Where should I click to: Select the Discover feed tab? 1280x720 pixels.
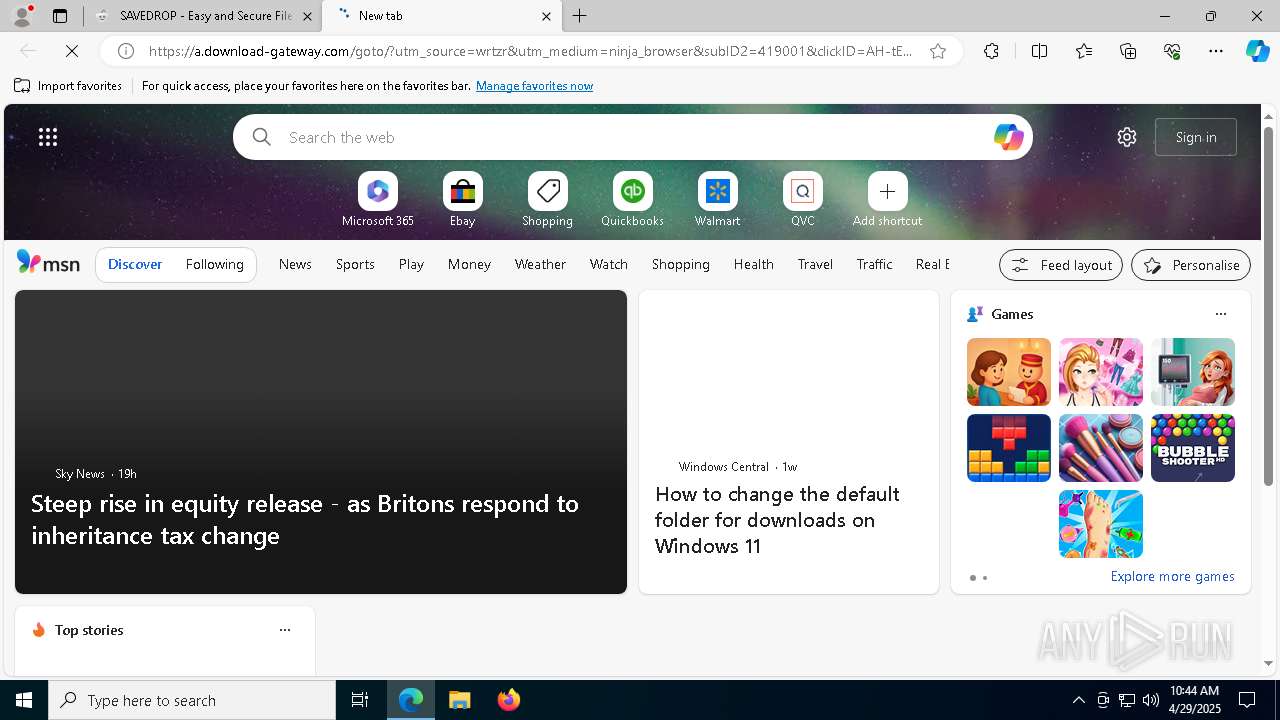[135, 264]
